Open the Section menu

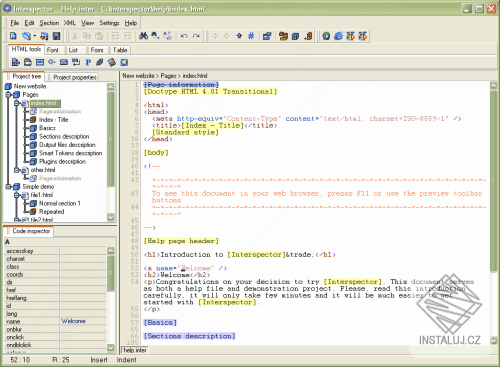click(x=49, y=23)
